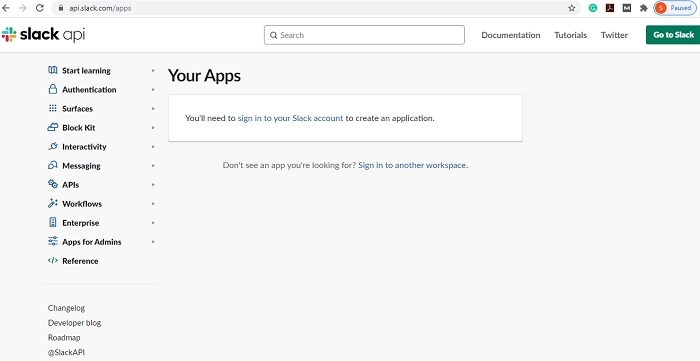Expand the Authentication arrow
The image size is (700, 361).
[x=153, y=90]
